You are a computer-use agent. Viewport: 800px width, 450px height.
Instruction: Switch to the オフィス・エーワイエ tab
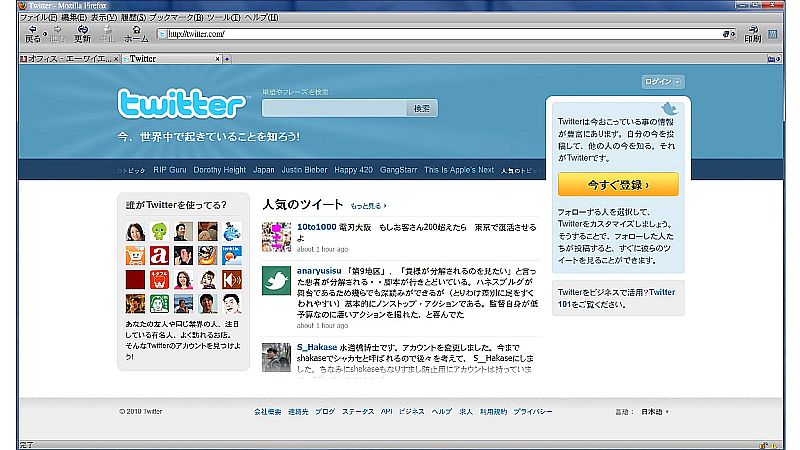66,59
